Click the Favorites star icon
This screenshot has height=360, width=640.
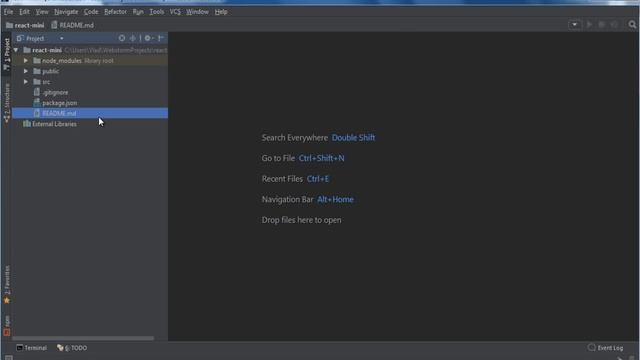(7, 301)
